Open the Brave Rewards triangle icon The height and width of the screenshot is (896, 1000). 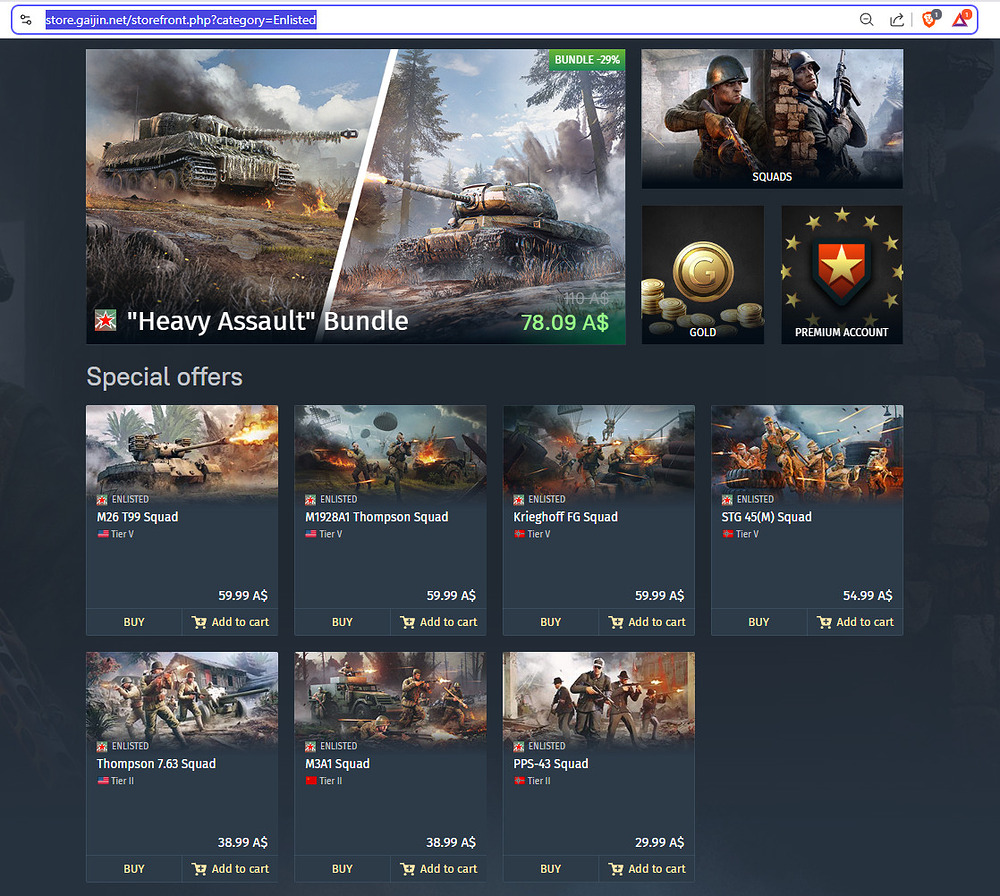[x=960, y=20]
